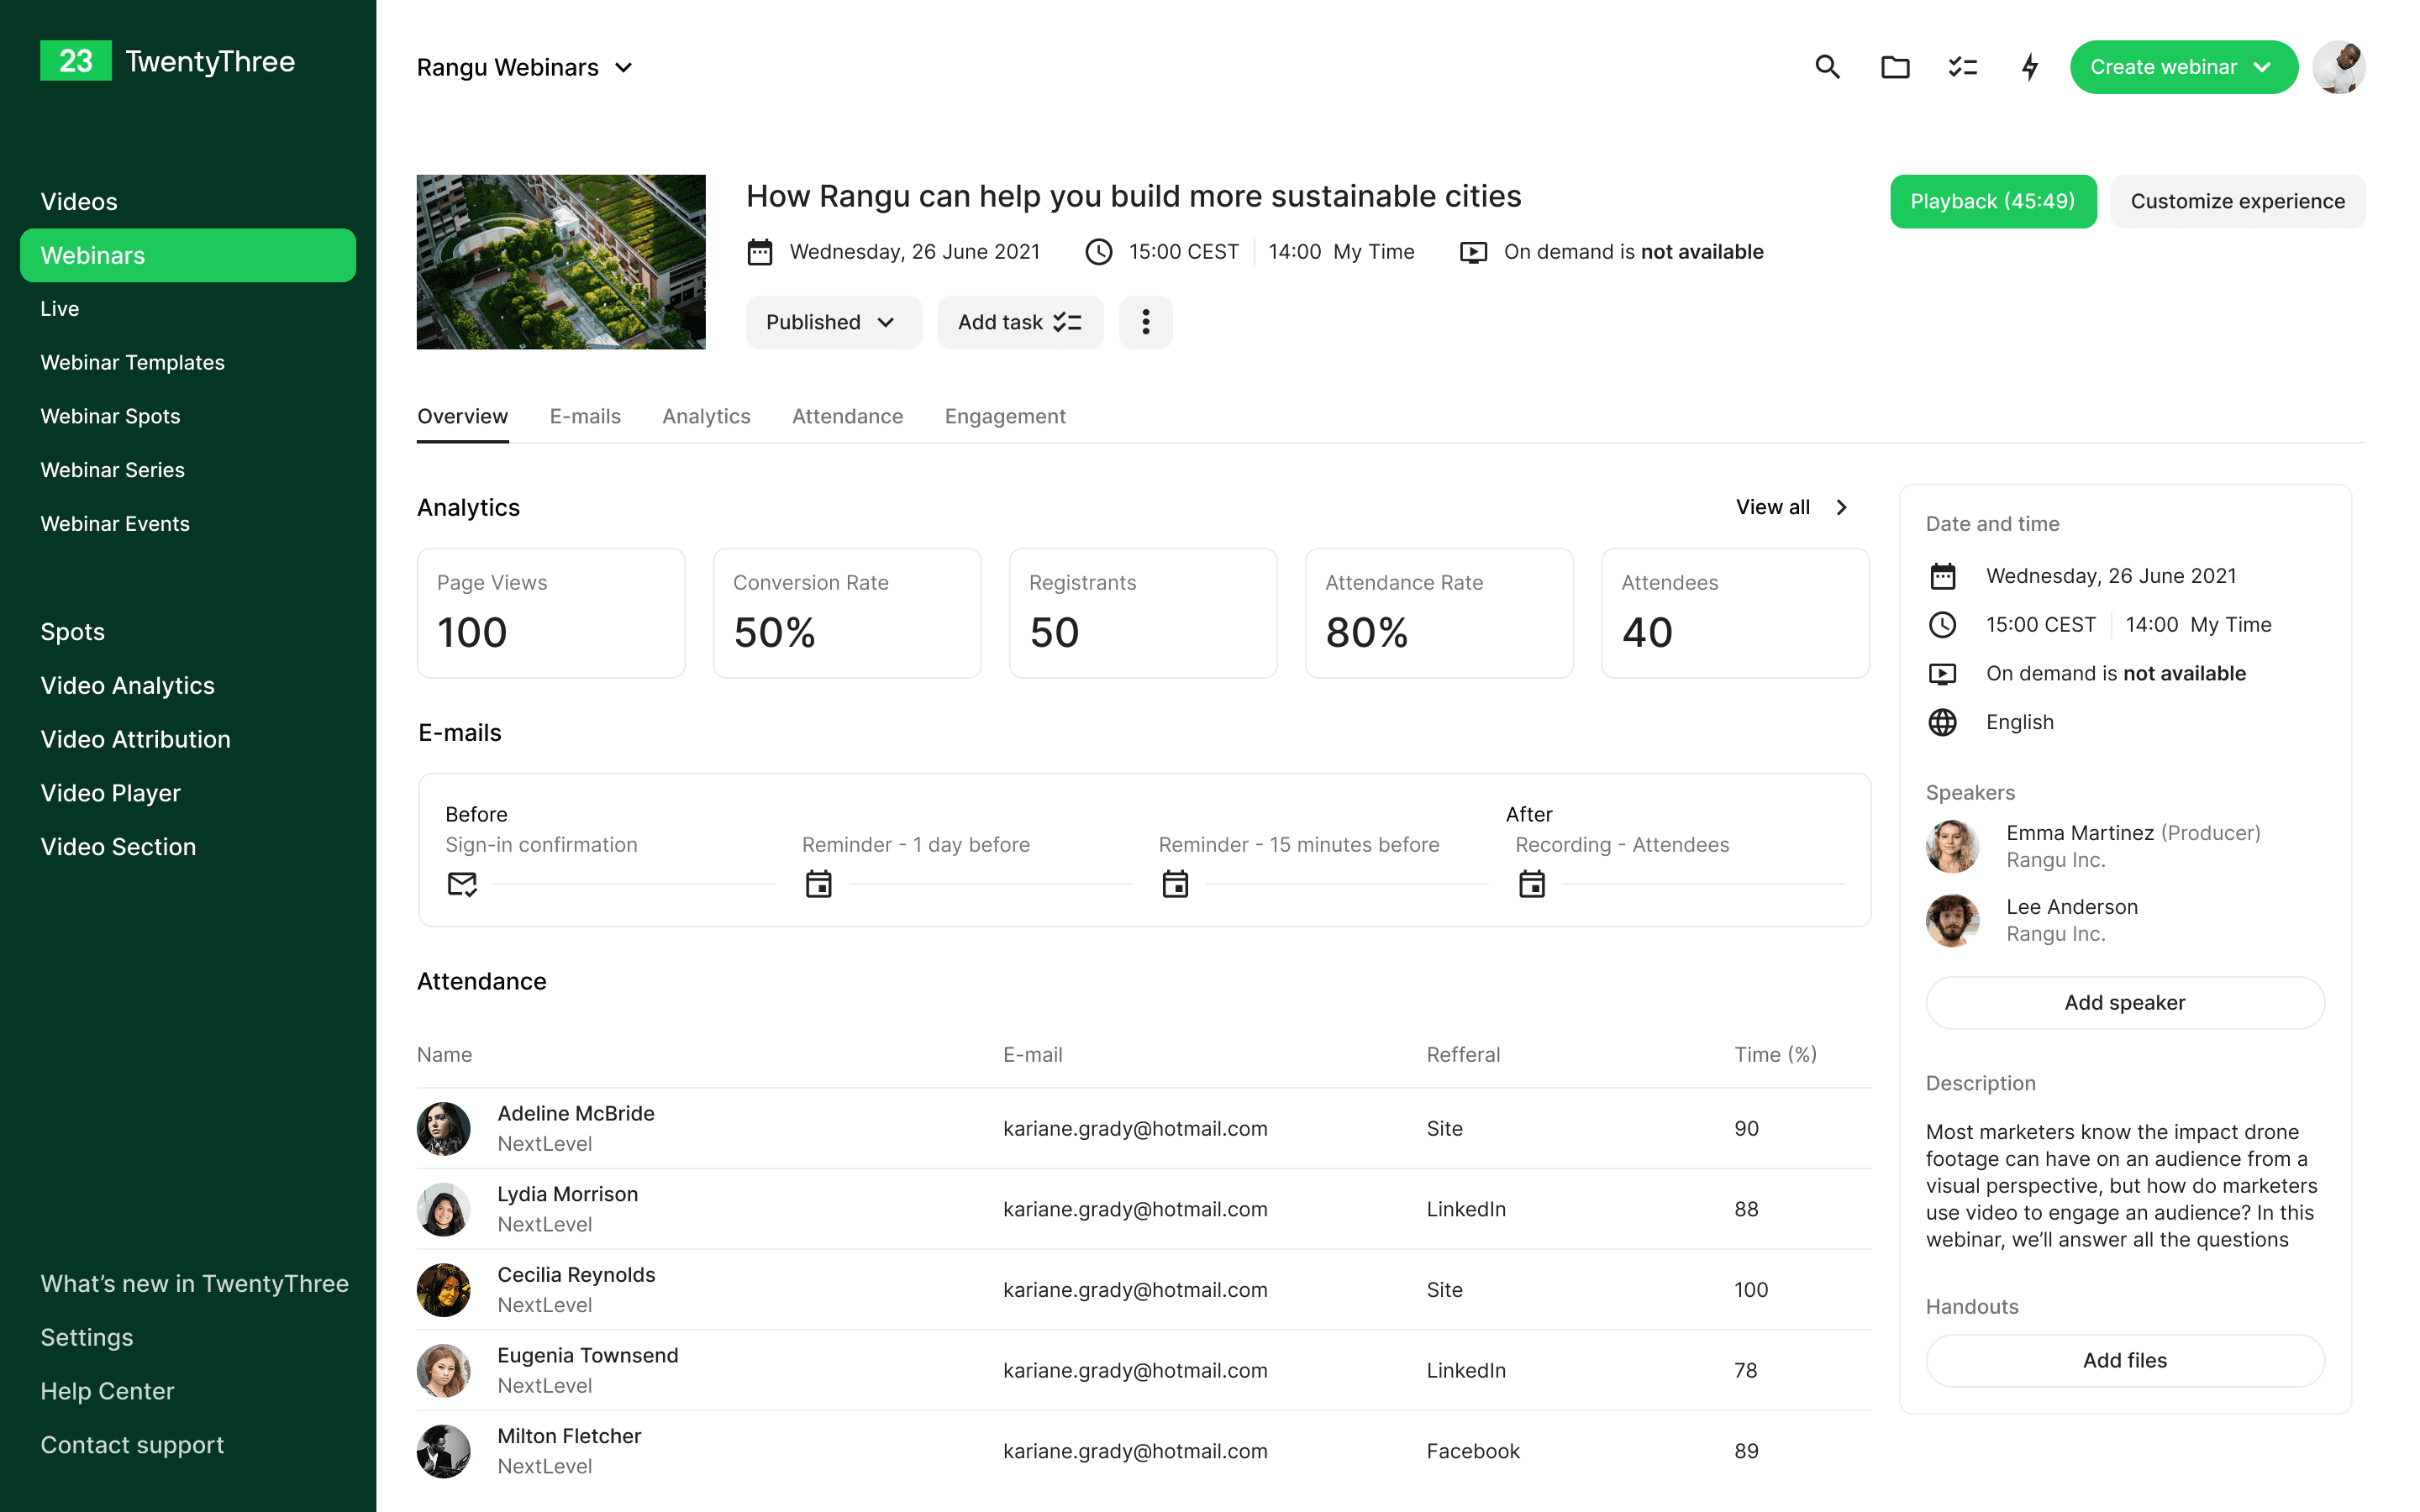This screenshot has height=1512, width=2420.
Task: Click Contact support link
Action: [x=132, y=1446]
